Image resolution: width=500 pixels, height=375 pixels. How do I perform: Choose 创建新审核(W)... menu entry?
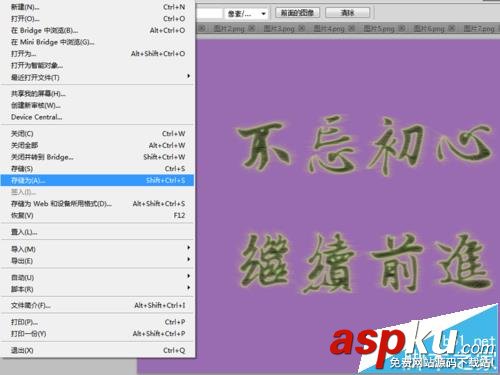click(97, 105)
